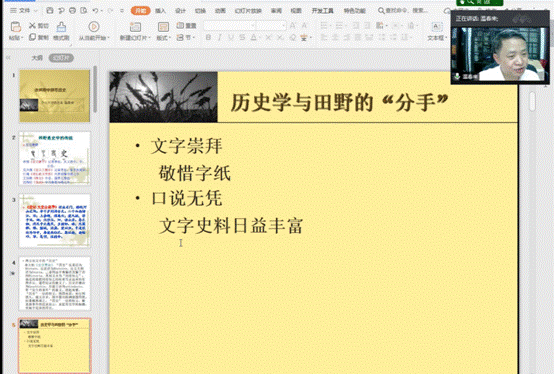The width and height of the screenshot is (554, 374).
Task: Click the Copy (复制) button
Action: pos(39,37)
